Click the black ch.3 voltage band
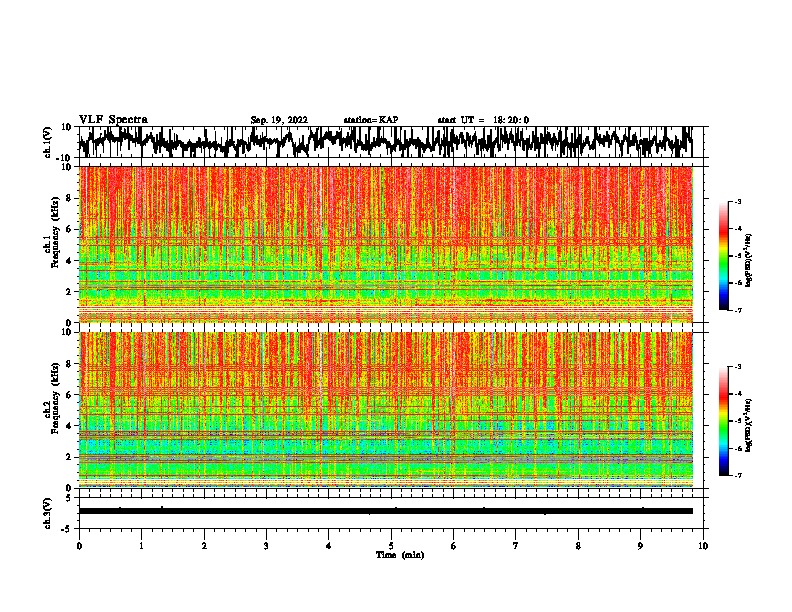Image resolution: width=792 pixels, height=612 pixels. tap(386, 511)
